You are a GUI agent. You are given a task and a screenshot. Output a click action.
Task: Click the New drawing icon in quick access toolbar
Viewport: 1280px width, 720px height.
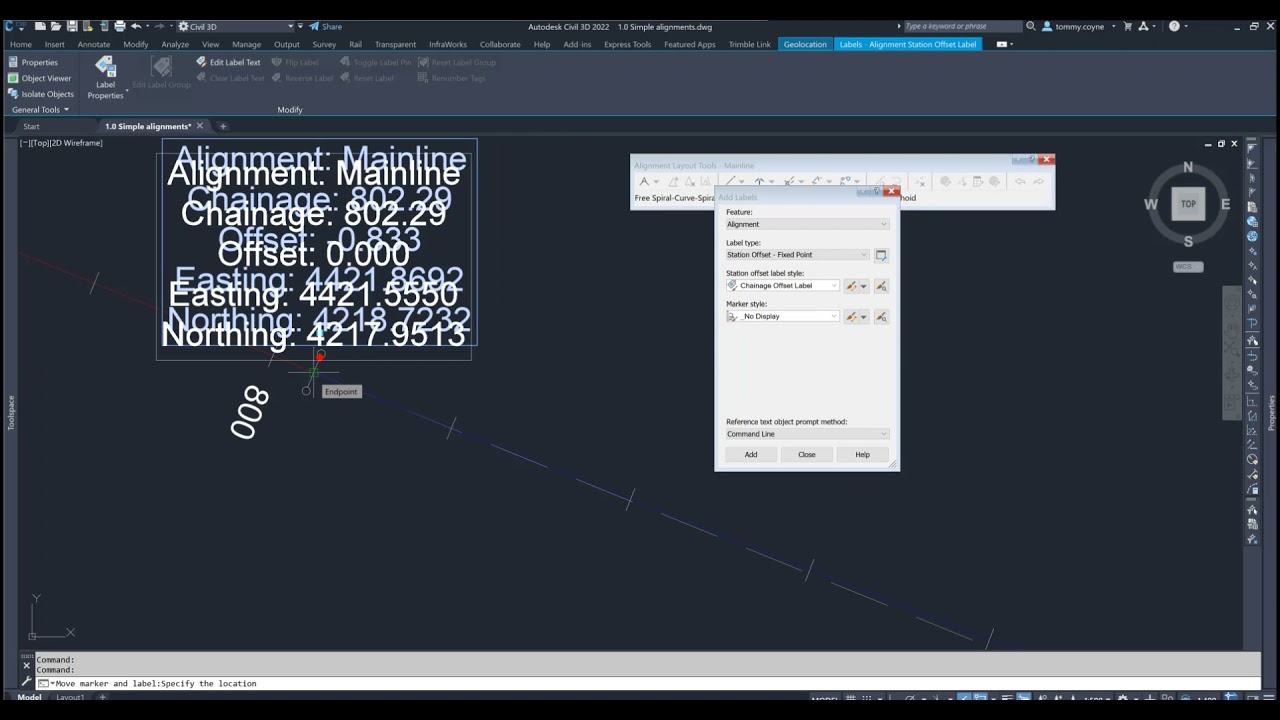click(38, 26)
